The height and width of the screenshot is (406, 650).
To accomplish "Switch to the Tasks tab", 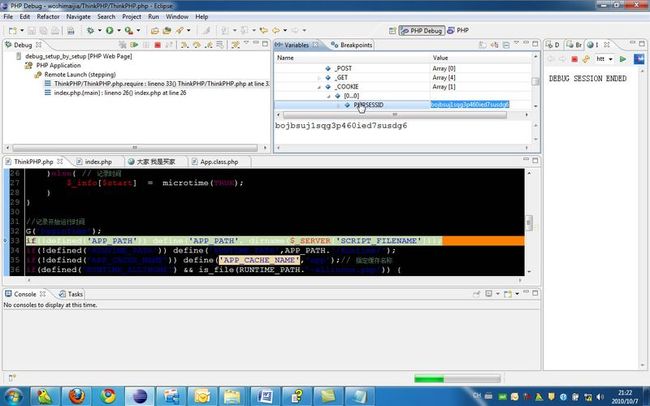I will (71, 294).
